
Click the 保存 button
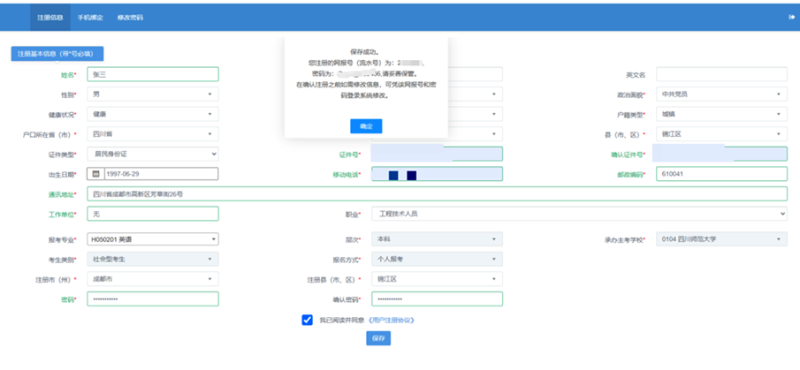(x=379, y=338)
